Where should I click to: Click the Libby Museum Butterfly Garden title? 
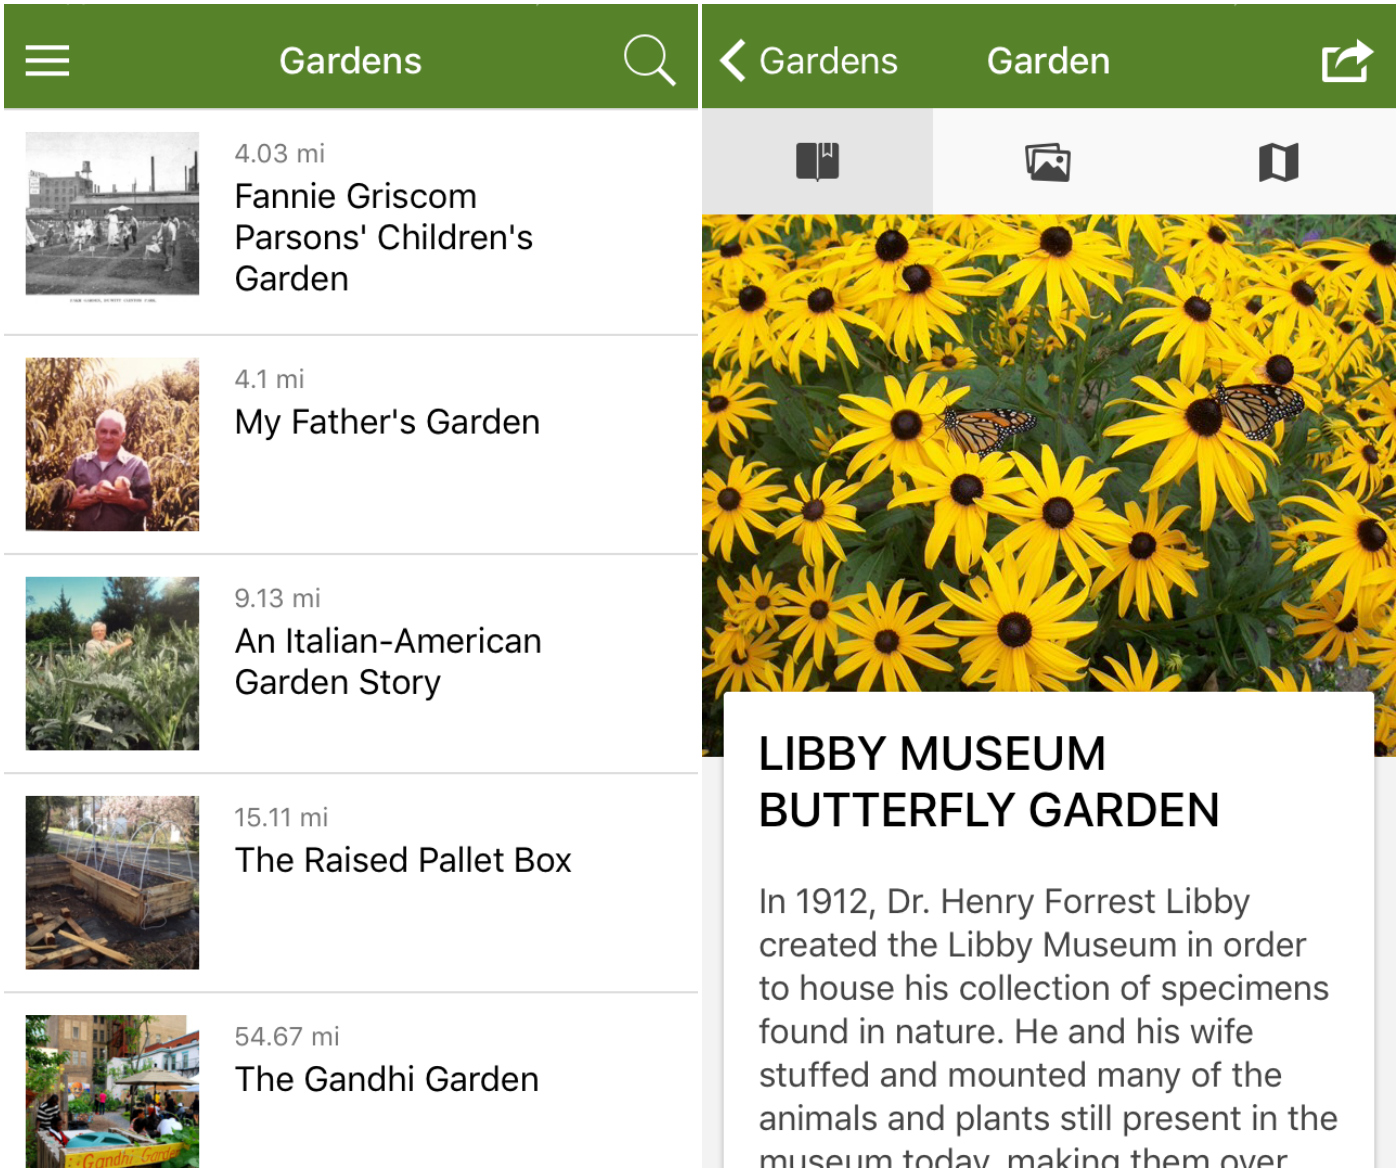coord(990,782)
